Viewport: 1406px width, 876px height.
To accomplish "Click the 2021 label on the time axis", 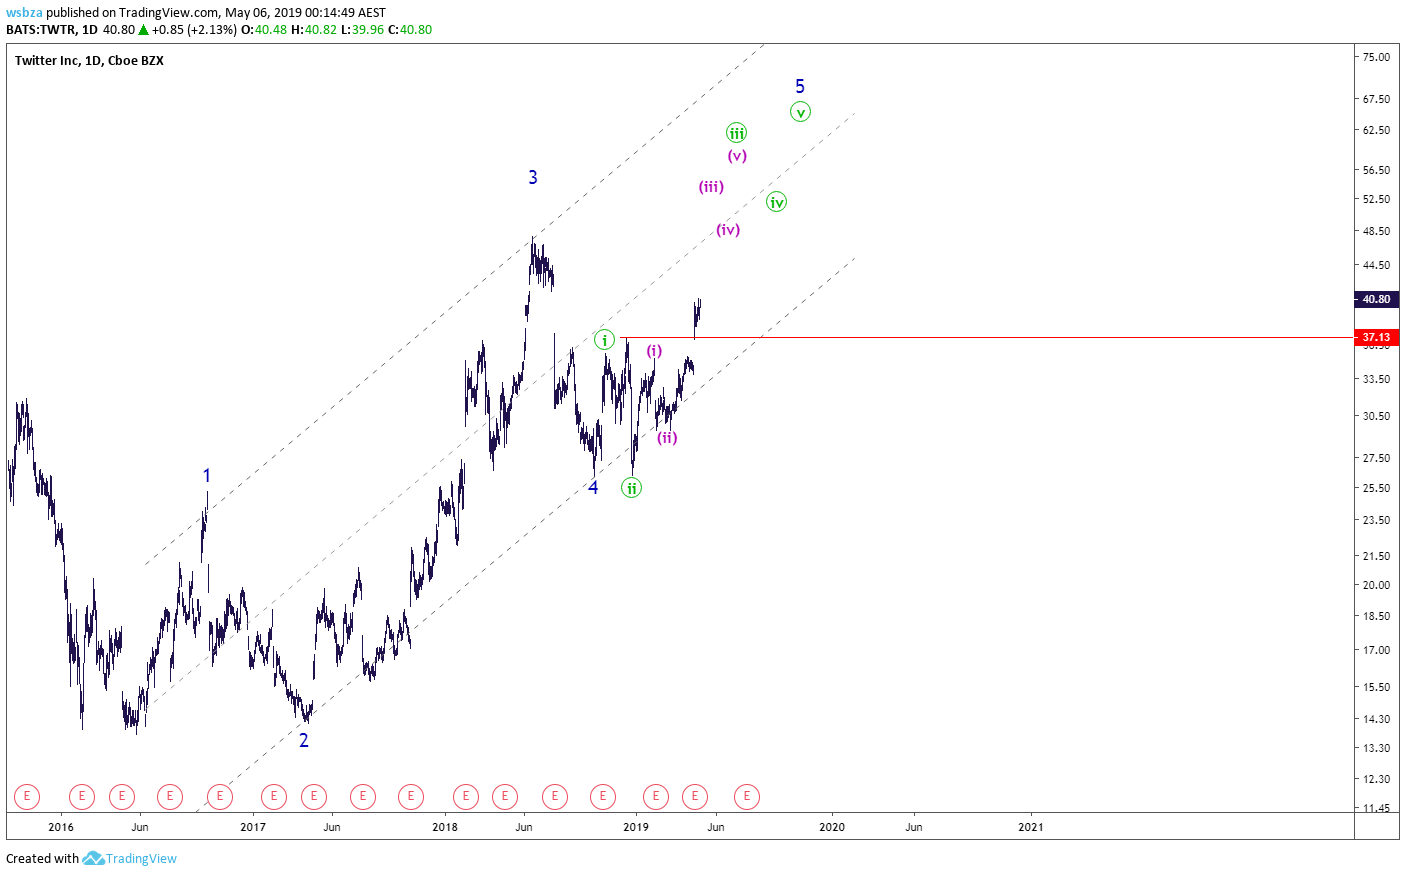I will (1031, 827).
